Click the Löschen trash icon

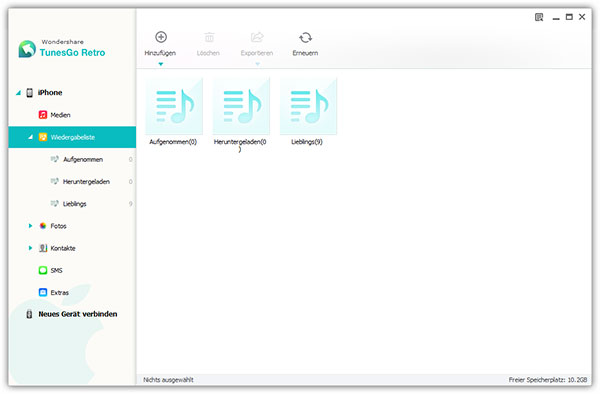(209, 37)
